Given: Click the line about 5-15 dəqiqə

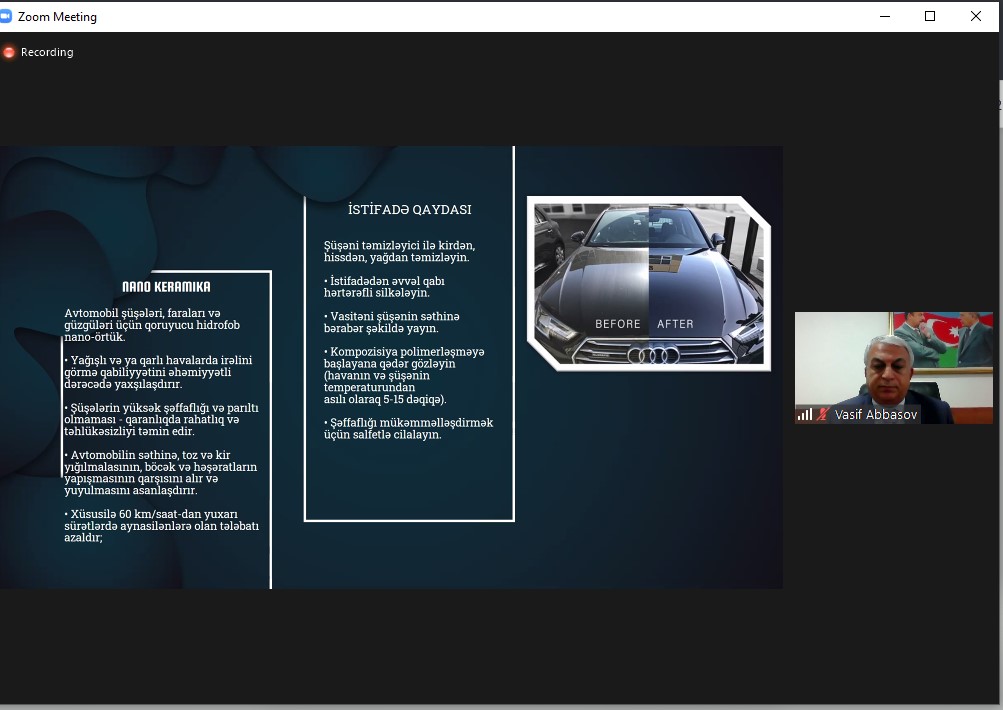Looking at the screenshot, I should click(384, 399).
